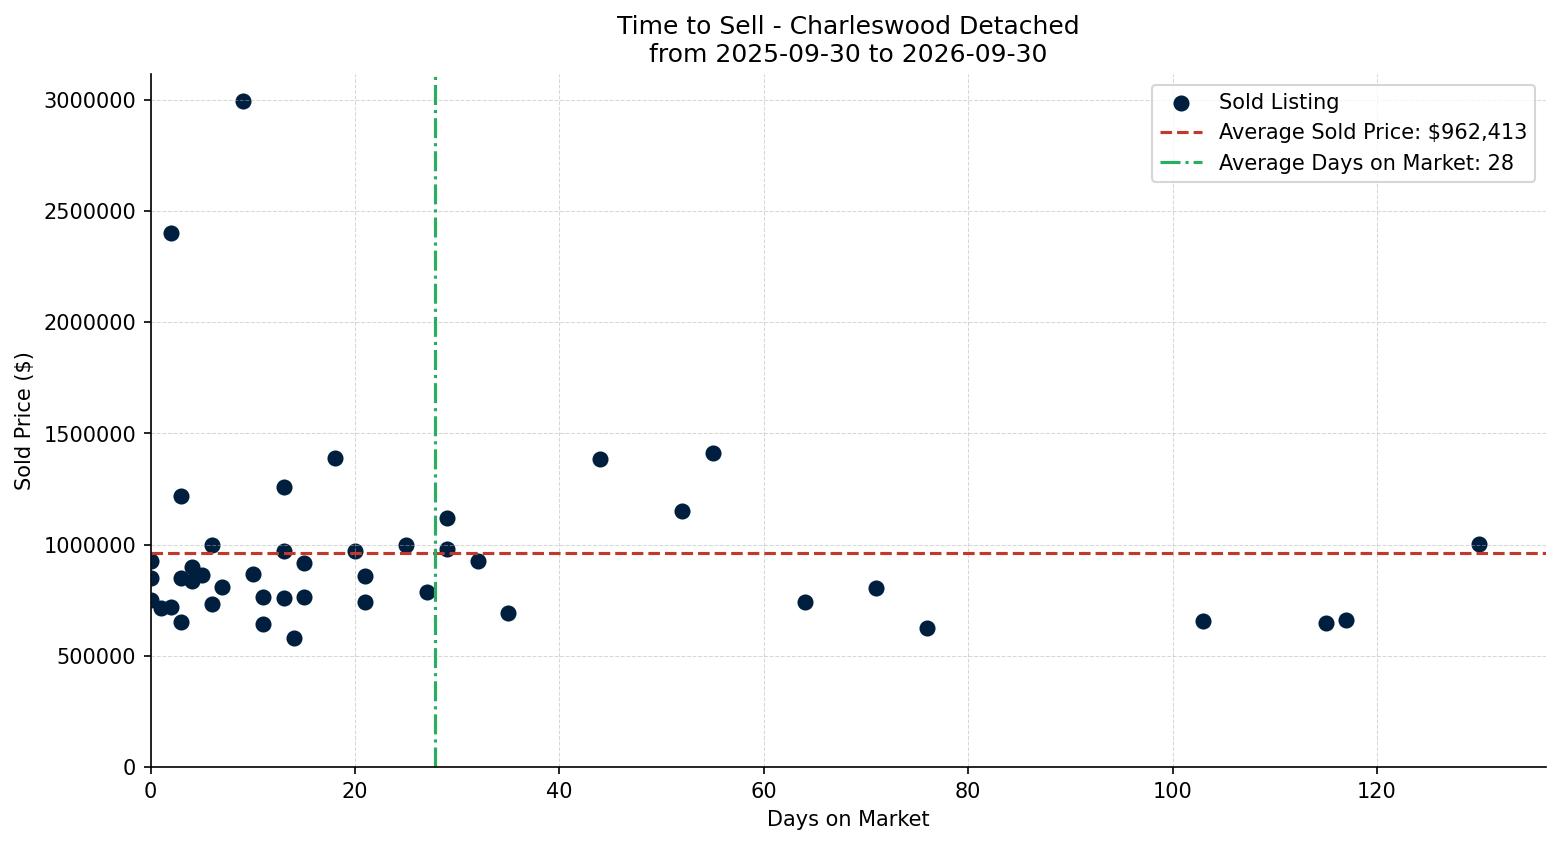Click the chart title 'Time to Sell - Charleswood Detached'
Image resolution: width=1560 pixels, height=845 pixels.
click(x=847, y=26)
